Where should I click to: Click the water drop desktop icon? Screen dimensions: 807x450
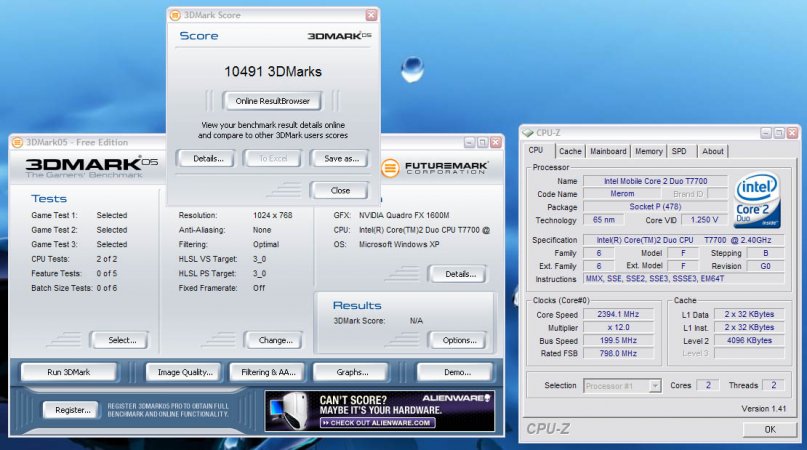point(412,70)
